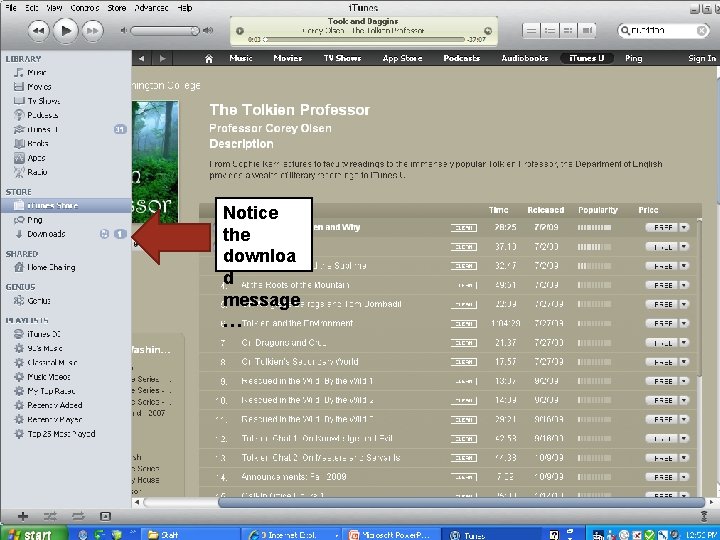Open dropdown arrow for On Dragons and Orcs price
Viewport: 720px width, 540px height.
point(684,343)
